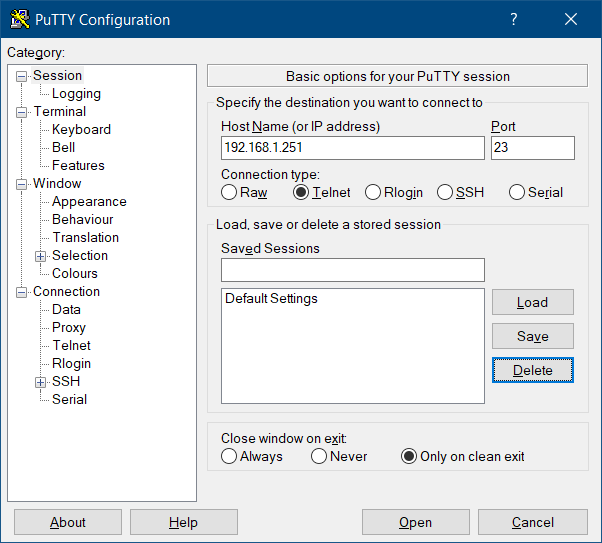Click the Load session button

532,302
